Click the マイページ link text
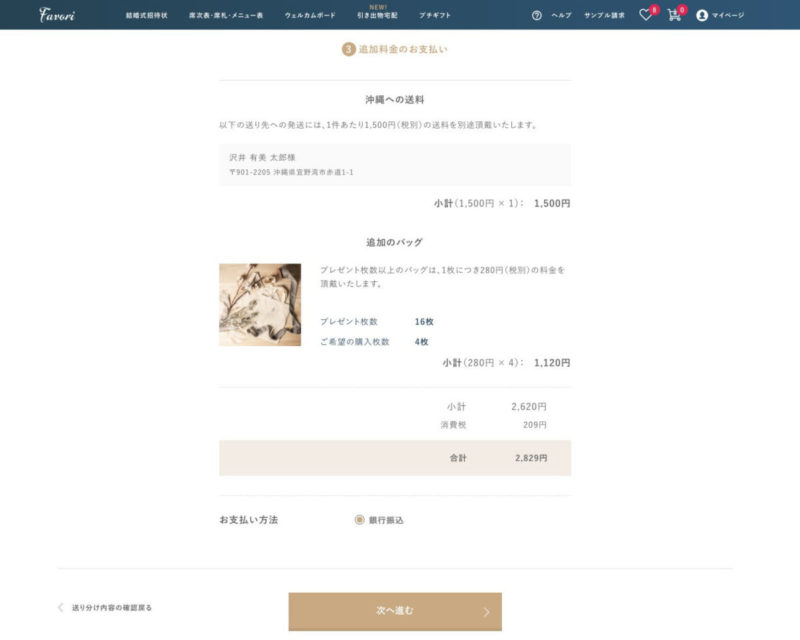Image resolution: width=800 pixels, height=640 pixels. [x=728, y=15]
